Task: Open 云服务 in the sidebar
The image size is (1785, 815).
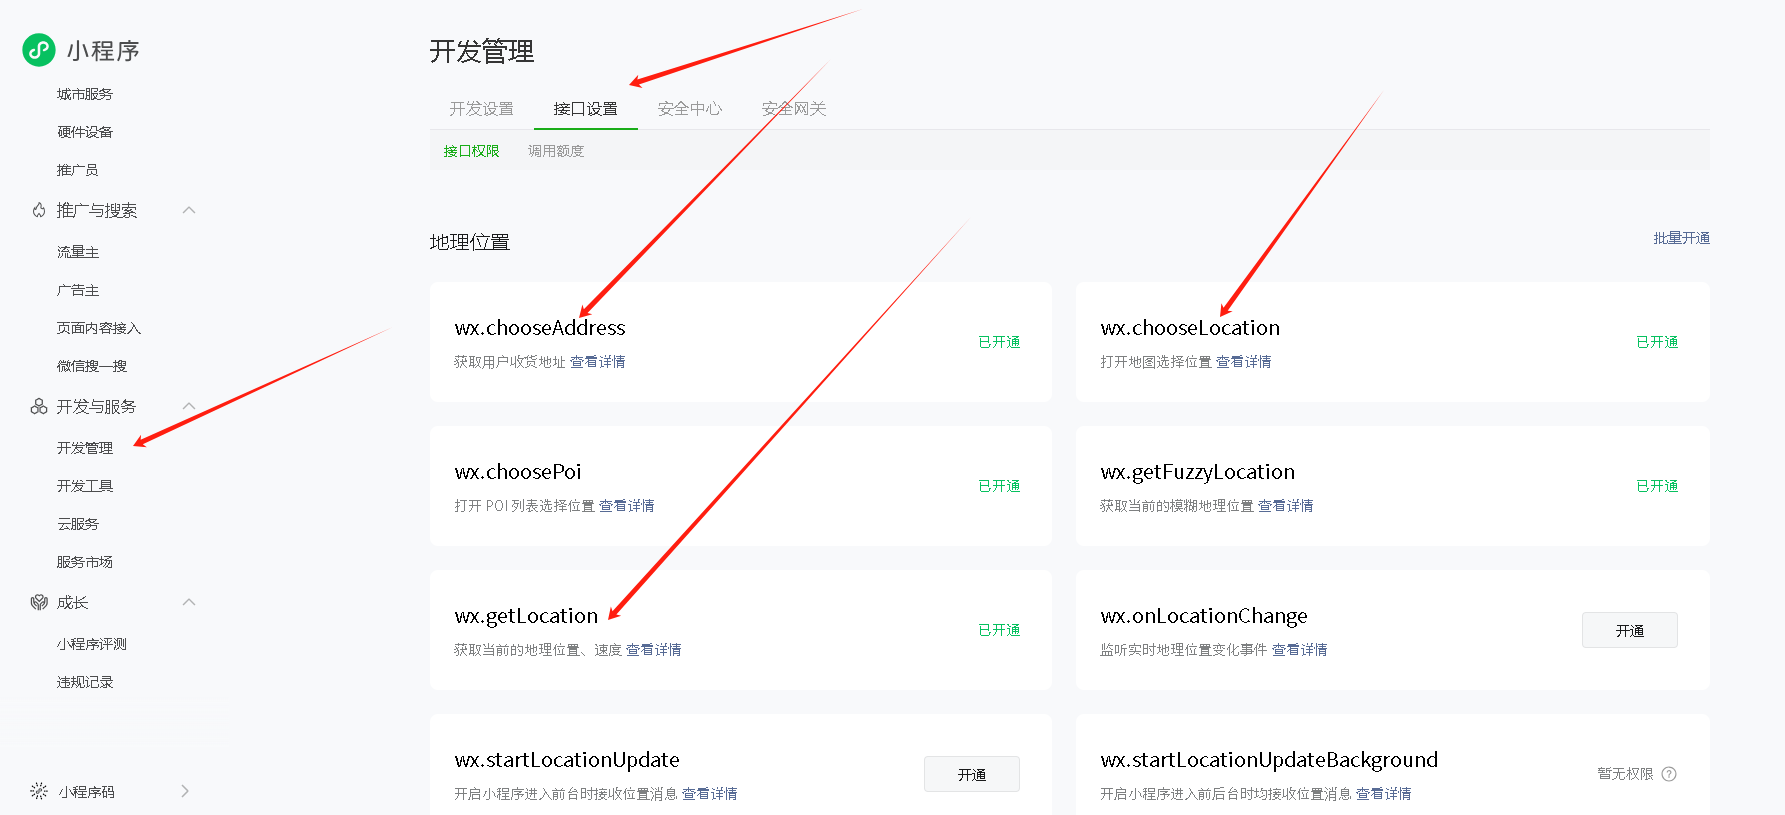Action: [78, 524]
